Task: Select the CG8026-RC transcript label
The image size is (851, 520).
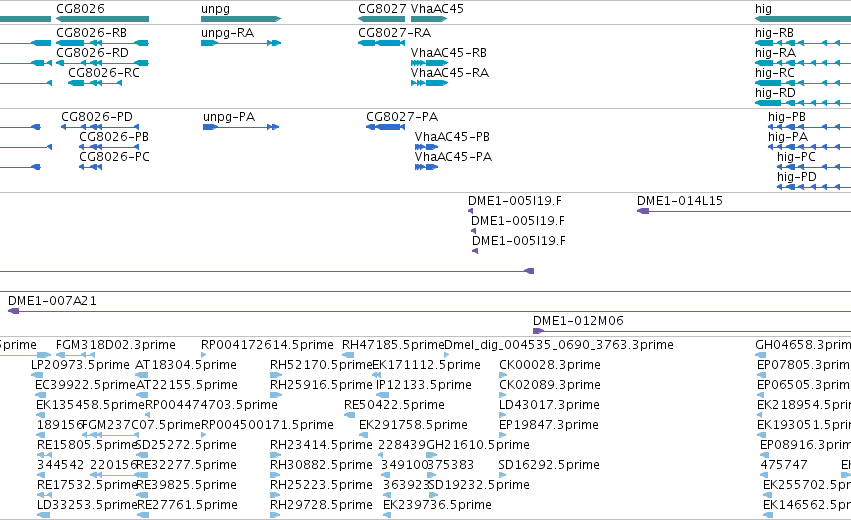Action: pyautogui.click(x=104, y=73)
